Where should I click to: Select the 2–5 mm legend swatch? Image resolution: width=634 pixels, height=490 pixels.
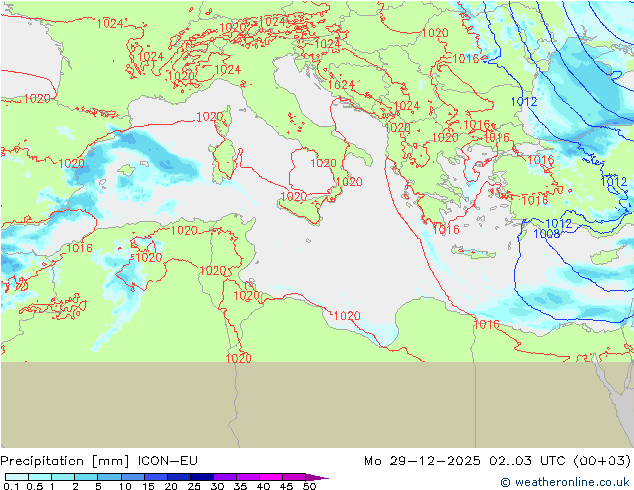tap(86, 477)
